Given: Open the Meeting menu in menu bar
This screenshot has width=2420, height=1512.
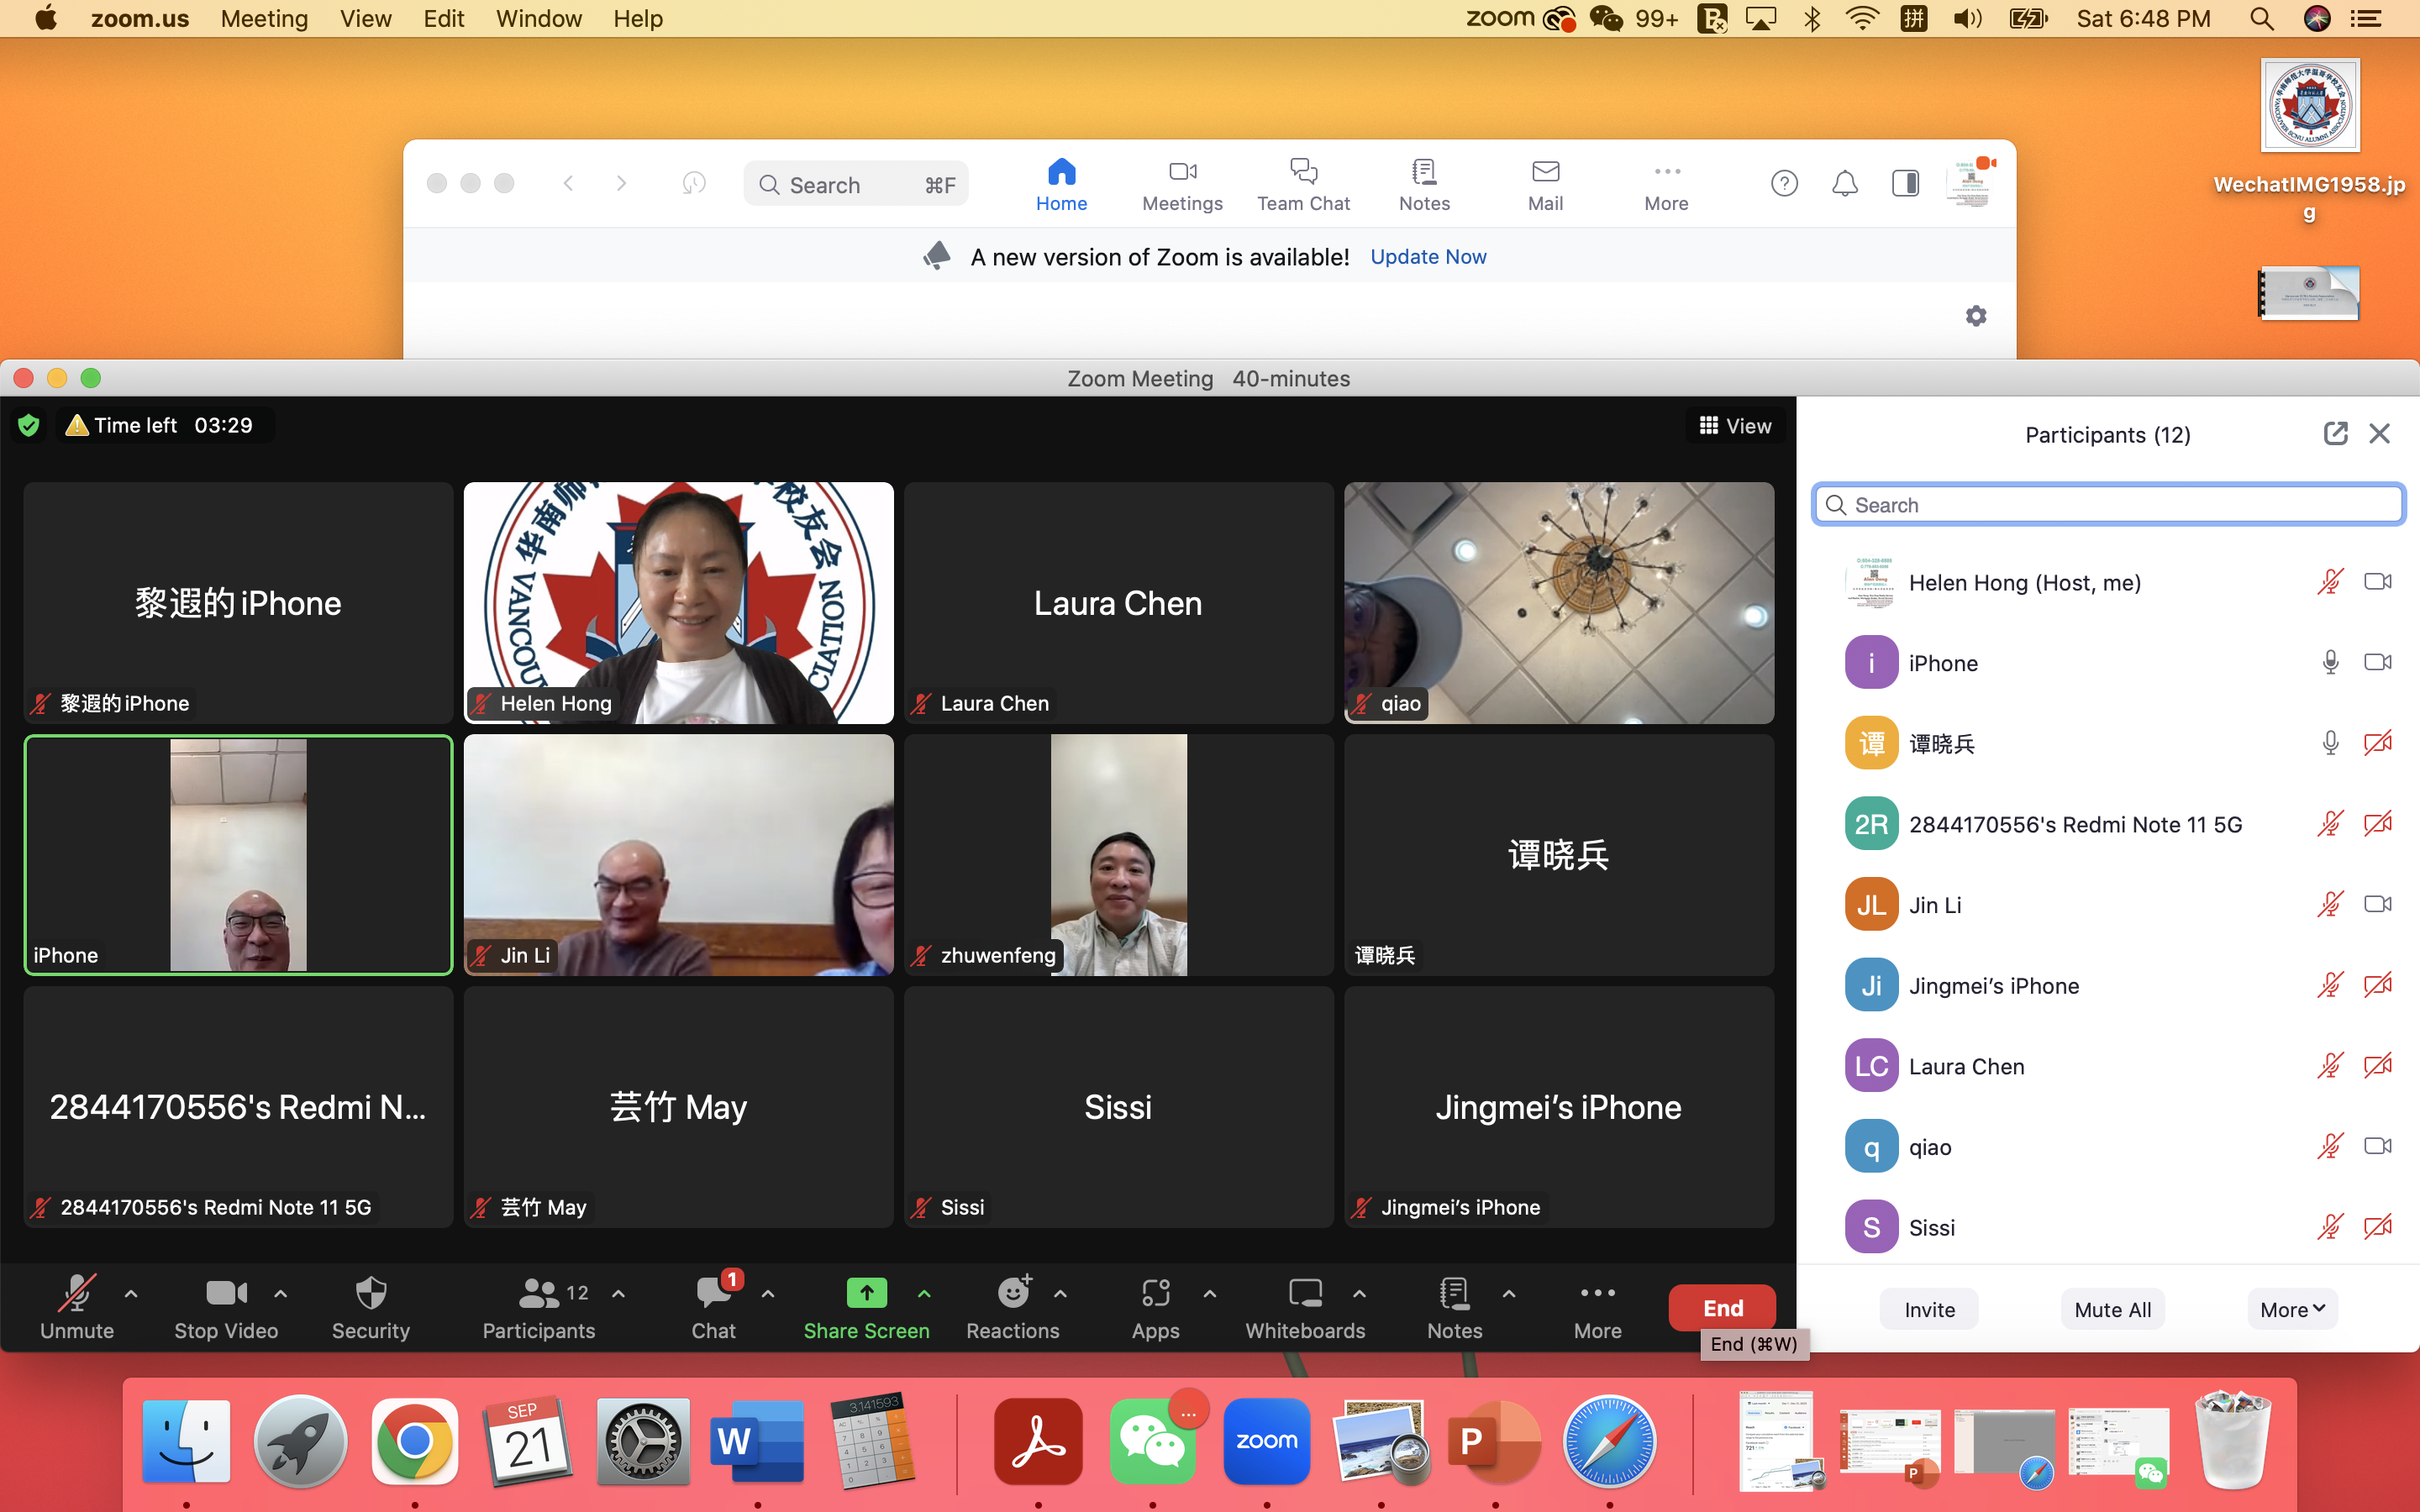Looking at the screenshot, I should 264,19.
